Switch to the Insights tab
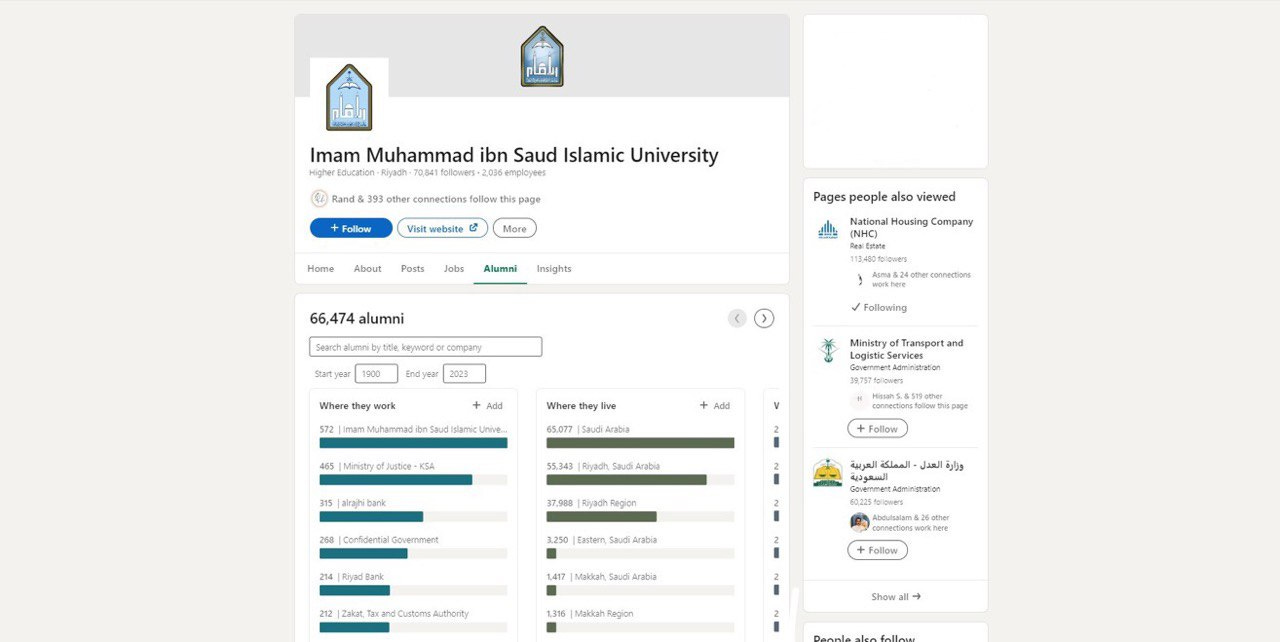 [x=554, y=268]
